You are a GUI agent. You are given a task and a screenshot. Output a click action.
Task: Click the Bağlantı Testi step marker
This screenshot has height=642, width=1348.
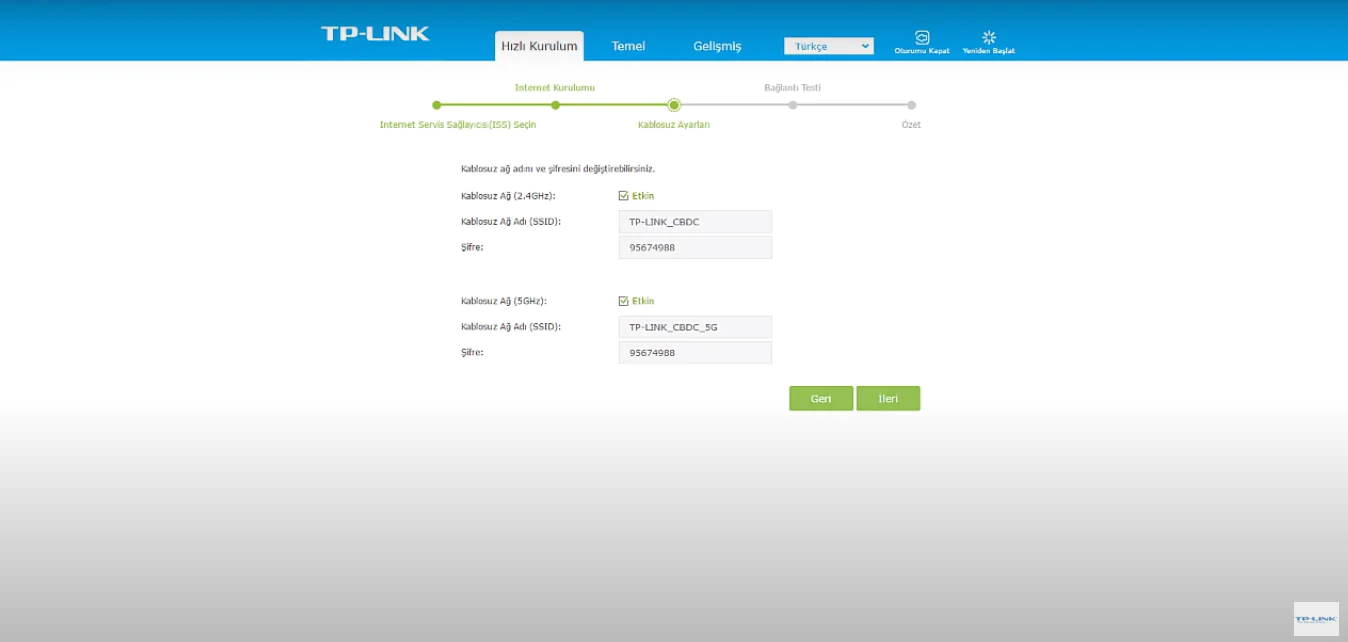(792, 105)
